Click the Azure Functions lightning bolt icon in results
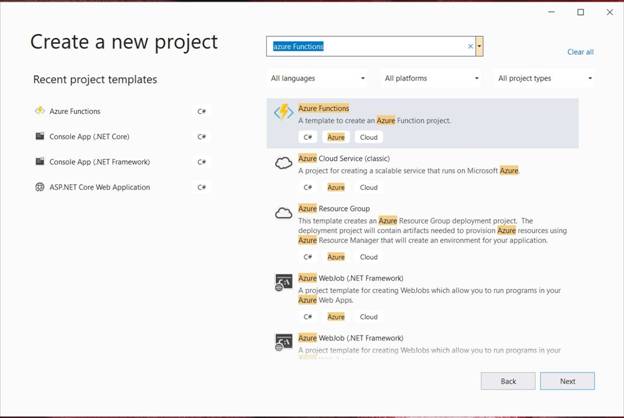 (283, 112)
